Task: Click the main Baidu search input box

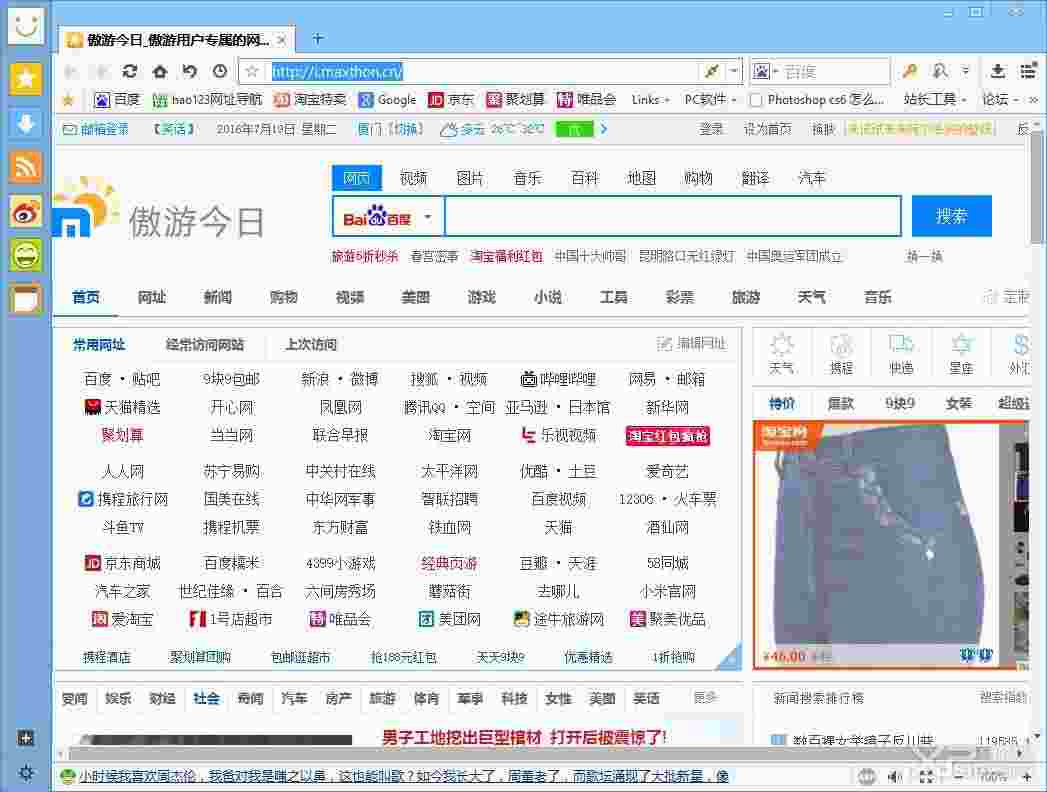Action: coord(673,216)
